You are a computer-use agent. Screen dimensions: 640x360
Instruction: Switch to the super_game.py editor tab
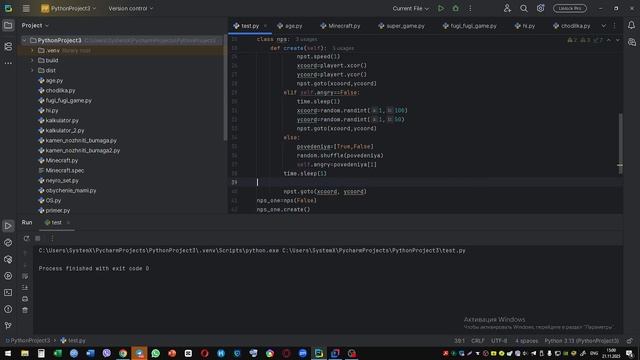(401, 26)
